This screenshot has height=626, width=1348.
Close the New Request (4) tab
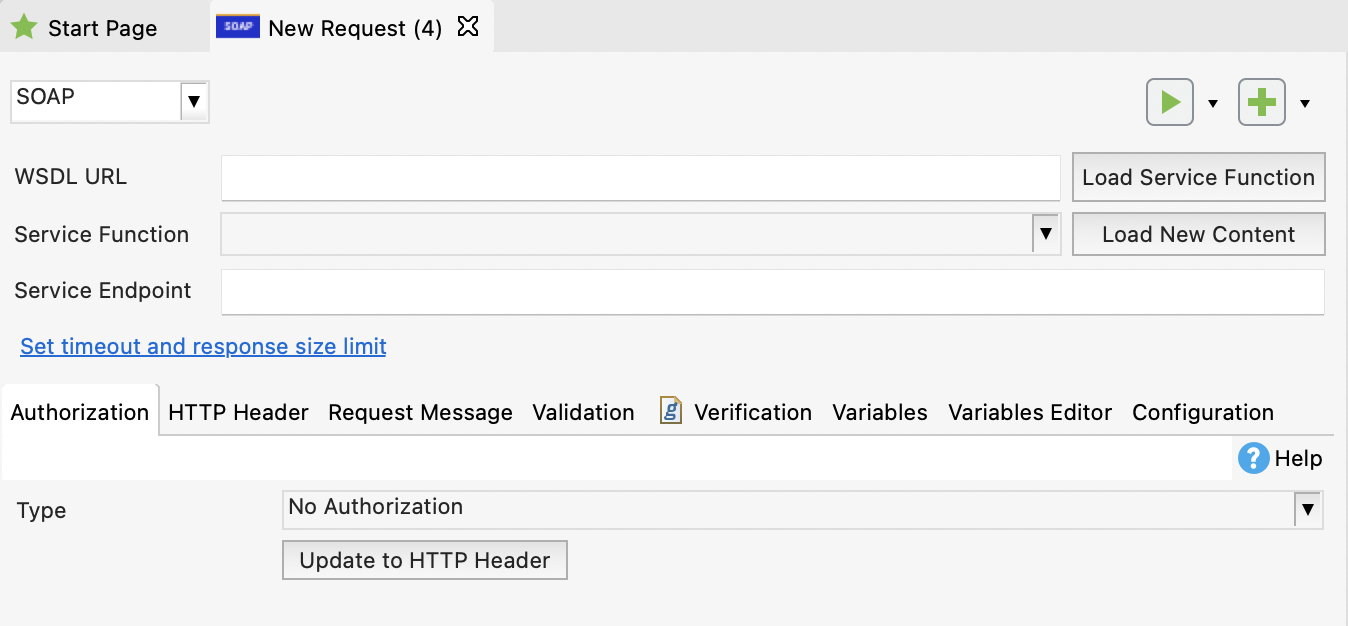pyautogui.click(x=467, y=27)
